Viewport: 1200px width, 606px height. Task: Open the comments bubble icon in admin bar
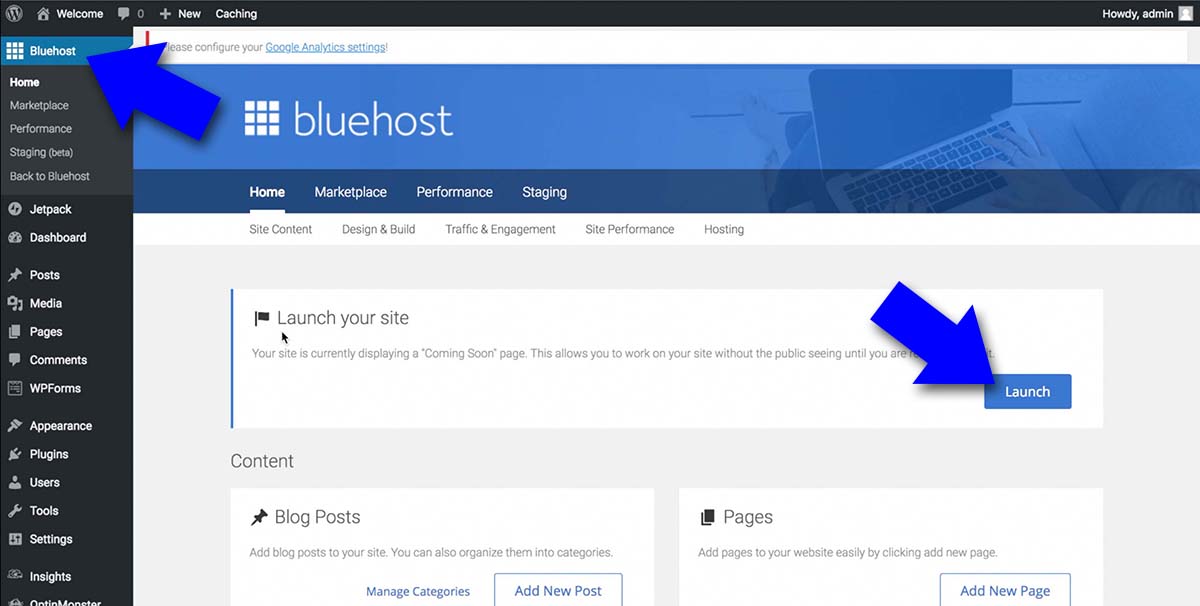(124, 14)
